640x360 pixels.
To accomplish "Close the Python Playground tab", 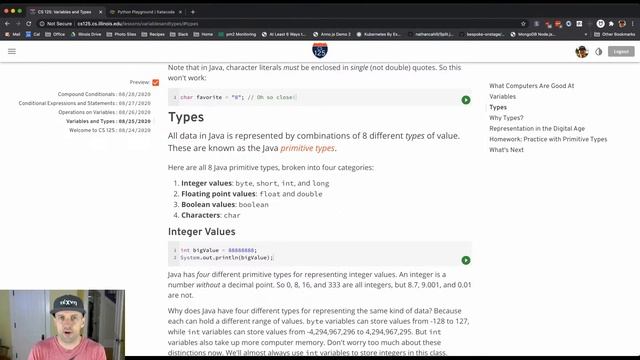I will (x=180, y=12).
